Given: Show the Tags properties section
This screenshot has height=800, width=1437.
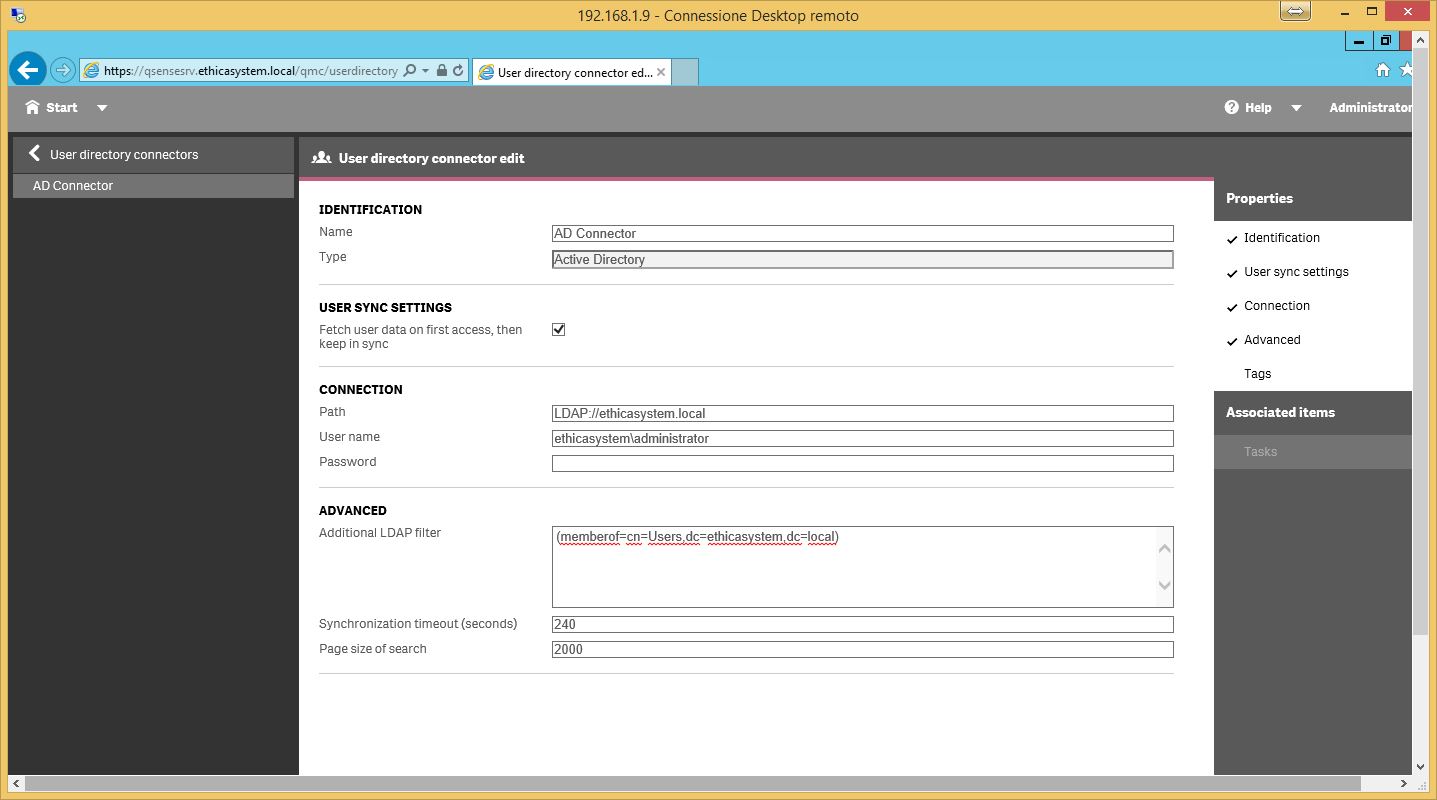Looking at the screenshot, I should [1313, 374].
